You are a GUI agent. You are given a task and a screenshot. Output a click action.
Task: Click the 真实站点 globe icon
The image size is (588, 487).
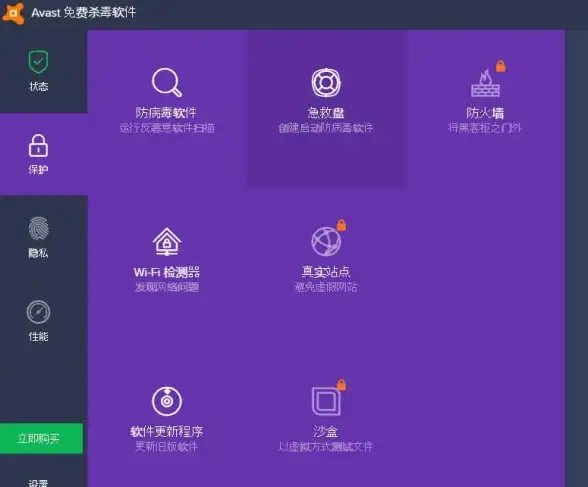[326, 241]
